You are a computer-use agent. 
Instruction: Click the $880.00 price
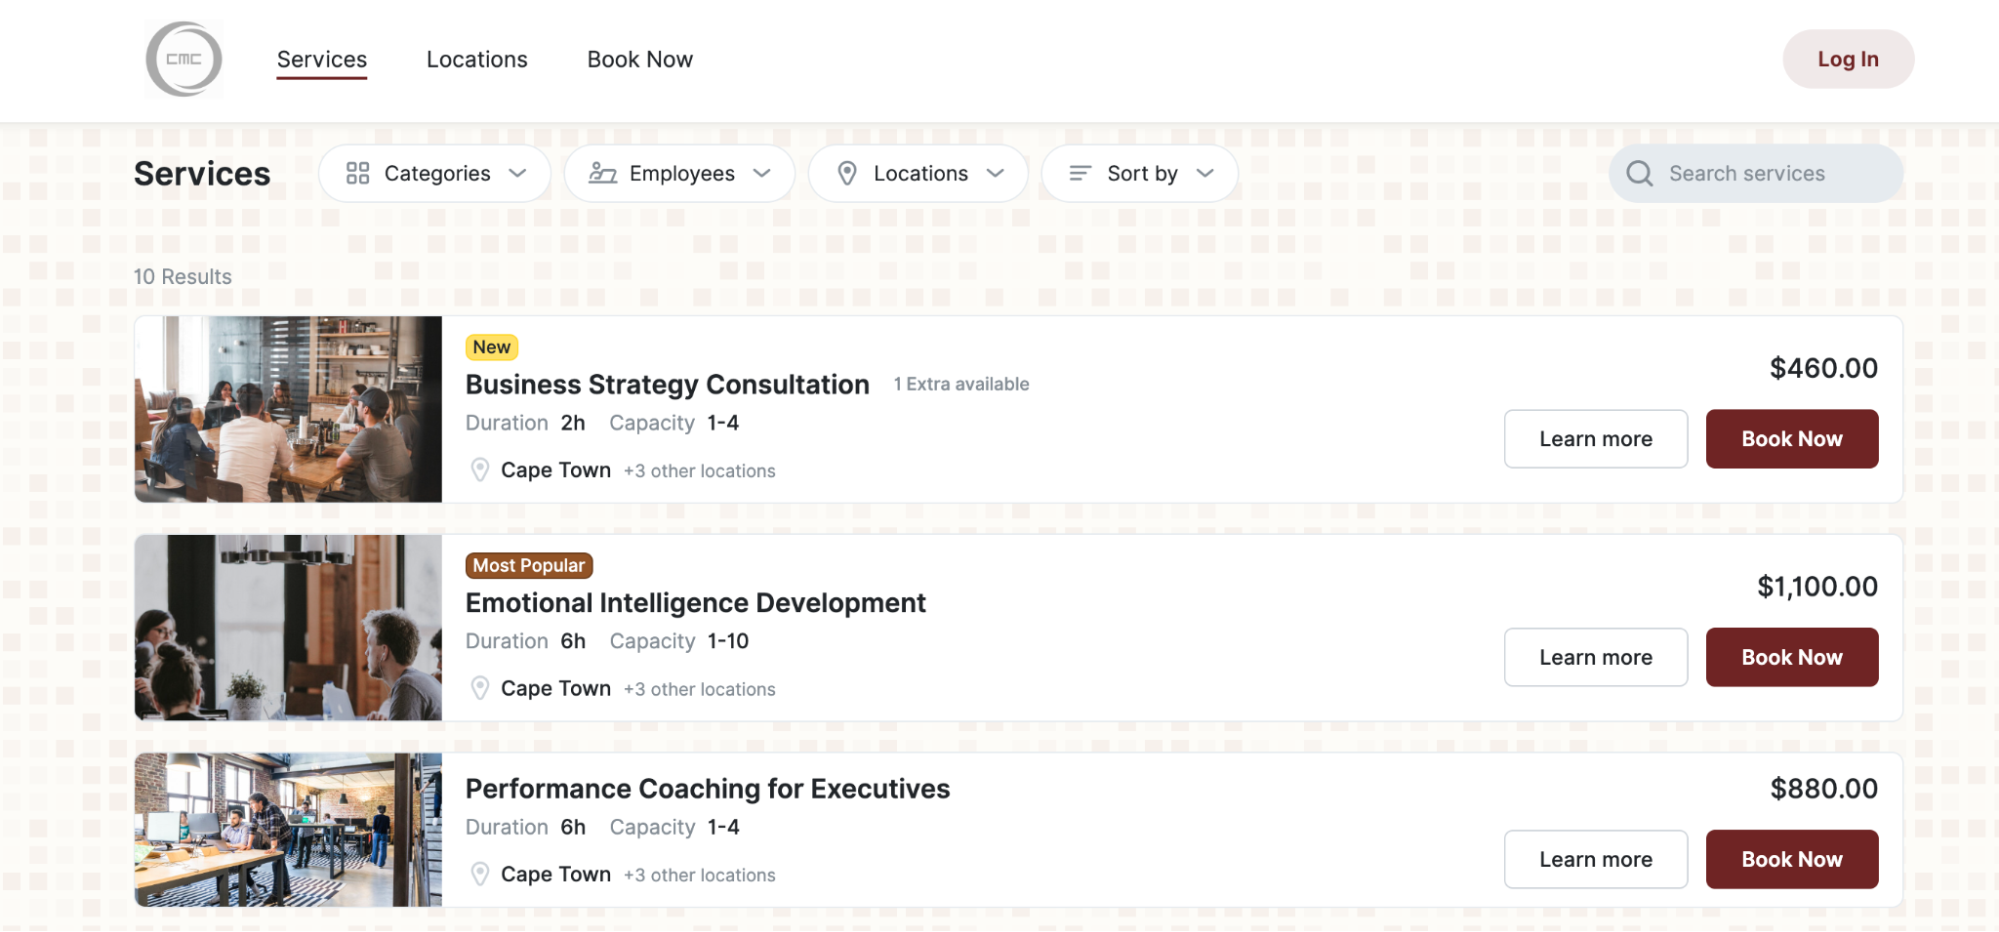1824,788
